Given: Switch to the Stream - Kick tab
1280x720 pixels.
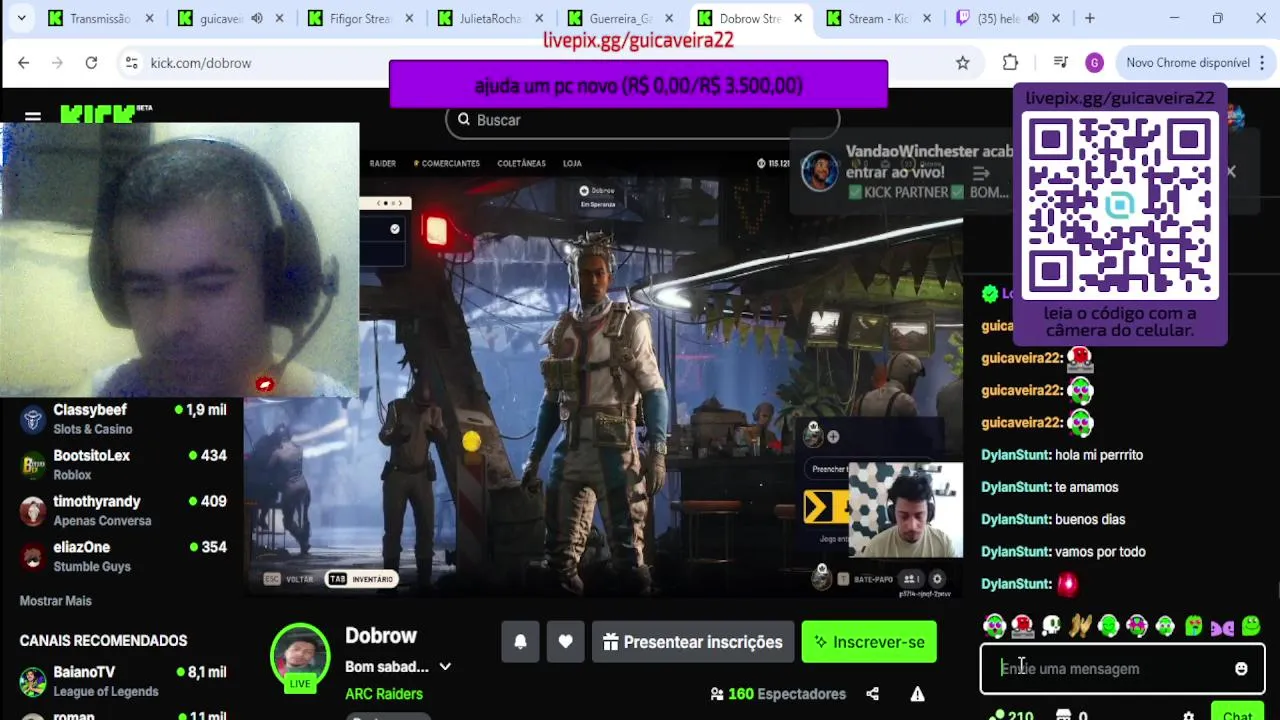Looking at the screenshot, I should (880, 18).
